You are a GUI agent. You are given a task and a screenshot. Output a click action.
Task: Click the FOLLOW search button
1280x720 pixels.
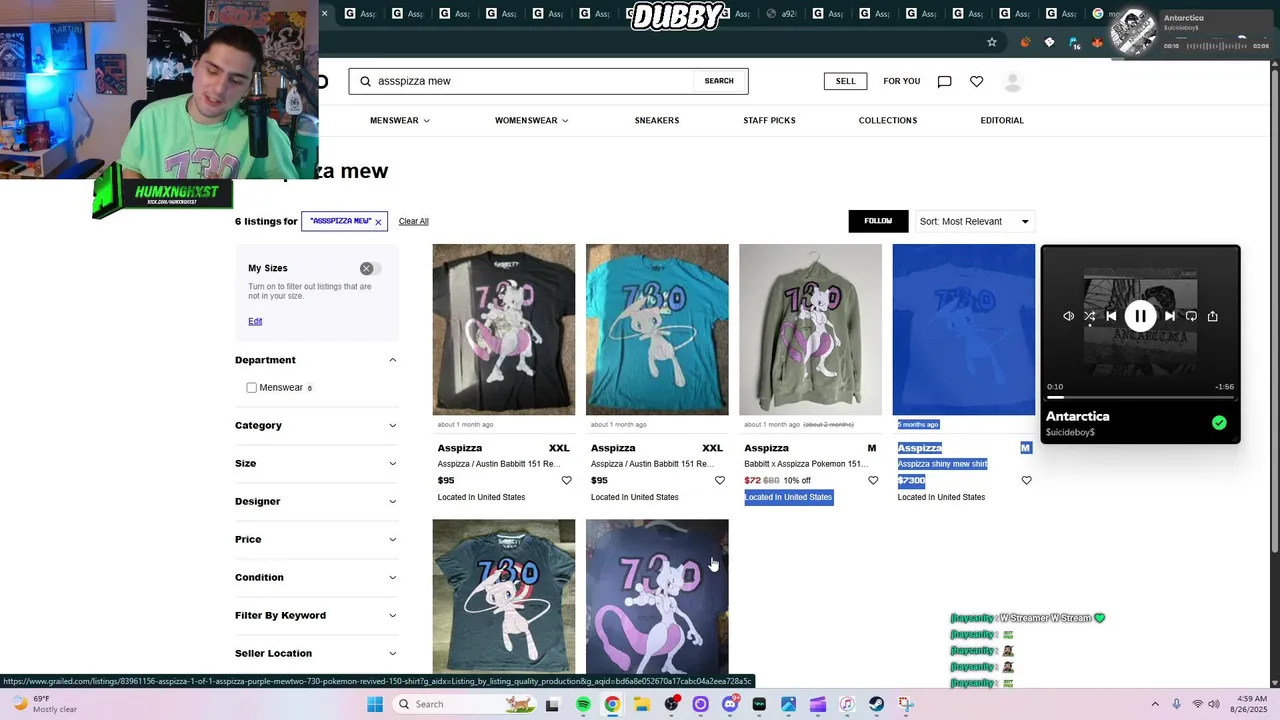click(x=878, y=221)
